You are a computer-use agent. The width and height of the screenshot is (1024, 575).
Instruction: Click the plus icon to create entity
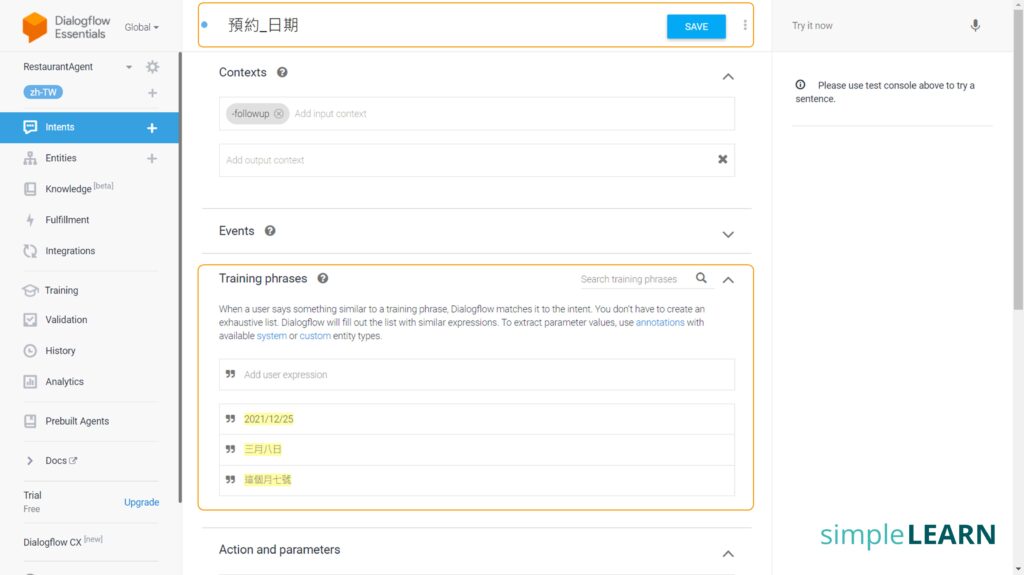coord(152,158)
